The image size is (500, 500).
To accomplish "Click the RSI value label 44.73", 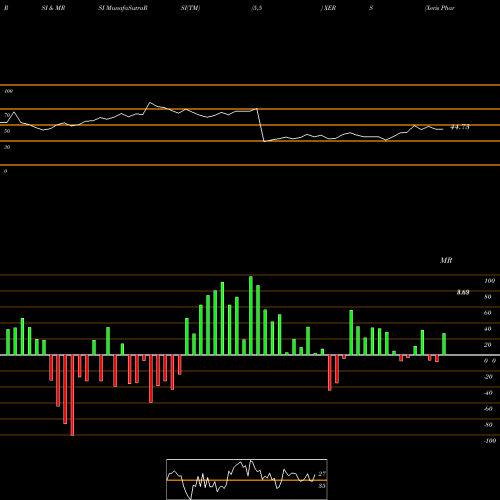I will (x=460, y=127).
